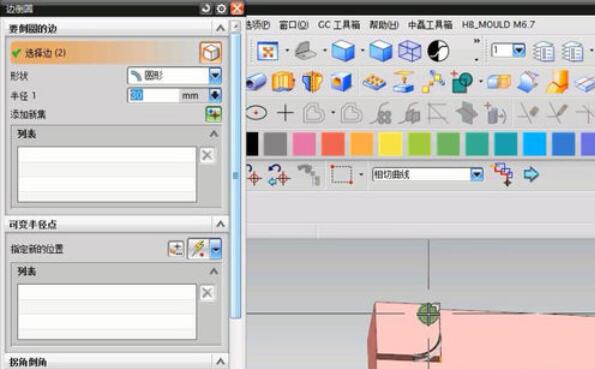Remove an entry with the first list's X button
Viewport: 595px width, 369px height.
tap(207, 155)
